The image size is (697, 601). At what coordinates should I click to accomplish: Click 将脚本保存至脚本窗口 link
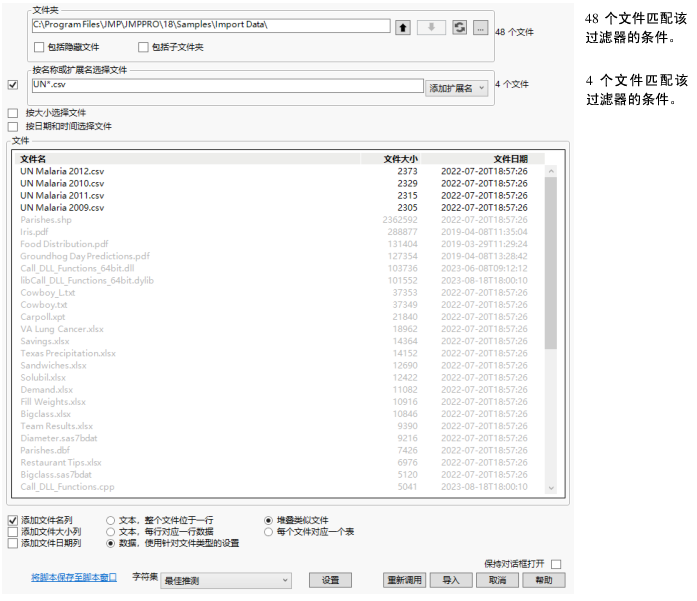point(74,577)
